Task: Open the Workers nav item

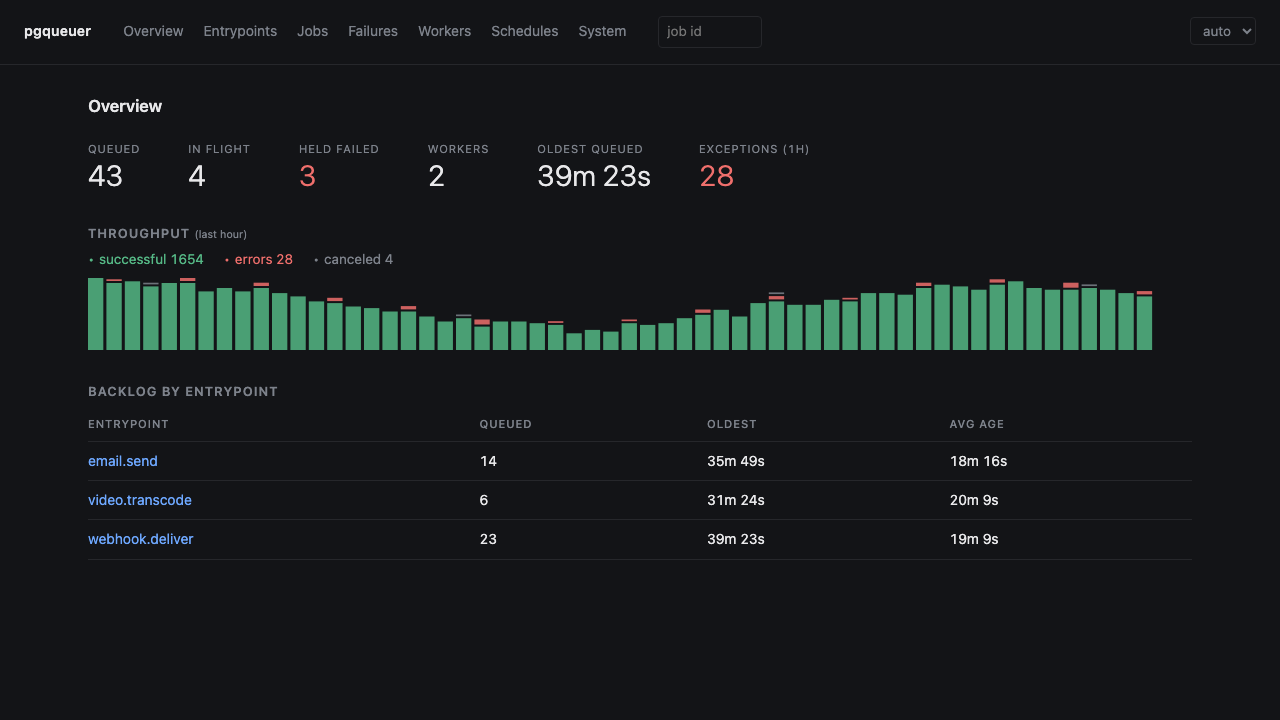Action: pos(444,31)
